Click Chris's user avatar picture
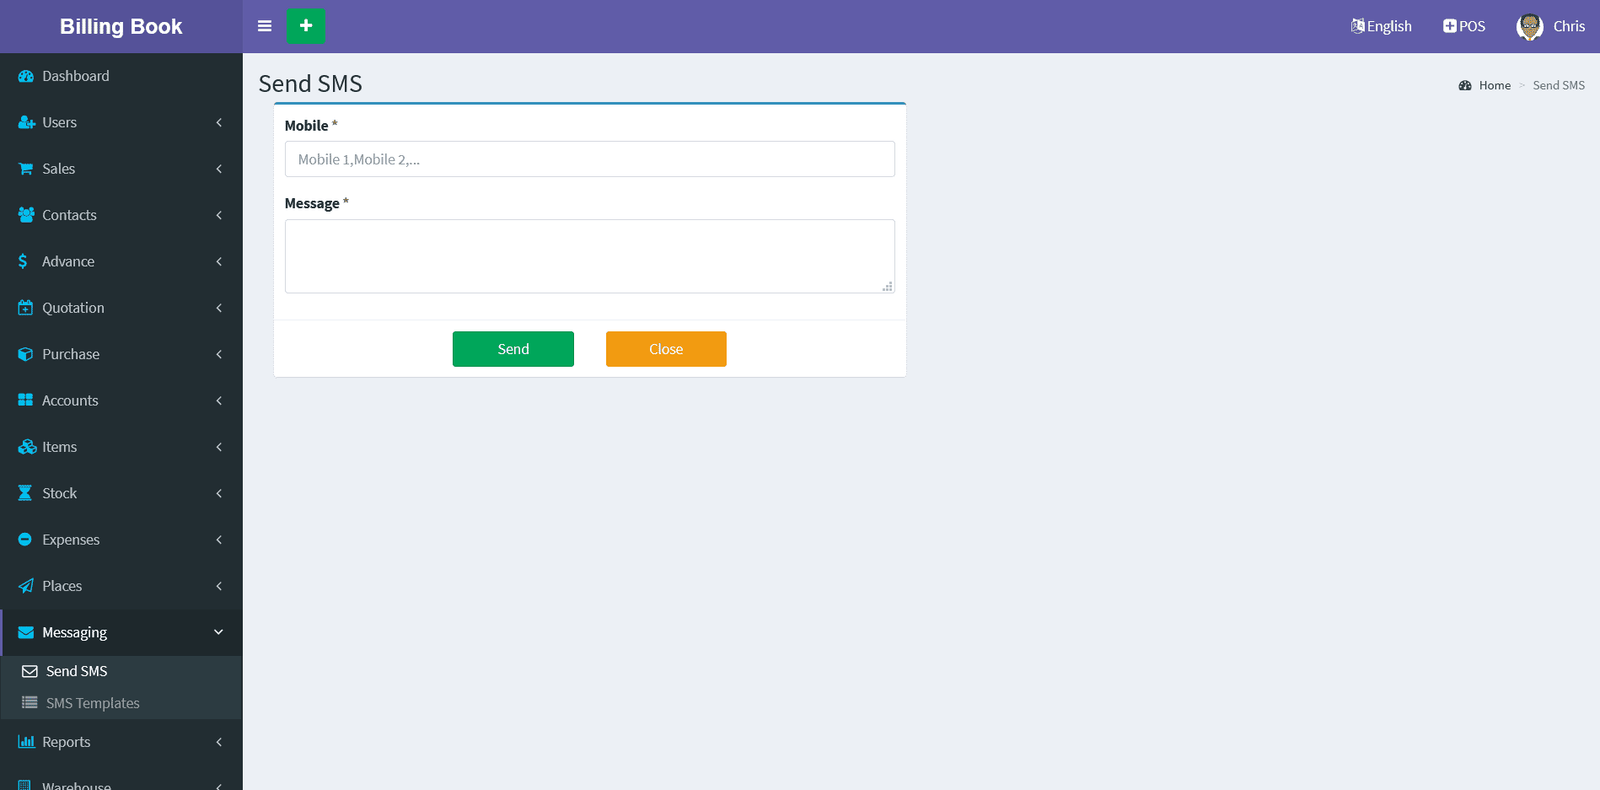This screenshot has width=1600, height=790. pyautogui.click(x=1529, y=27)
